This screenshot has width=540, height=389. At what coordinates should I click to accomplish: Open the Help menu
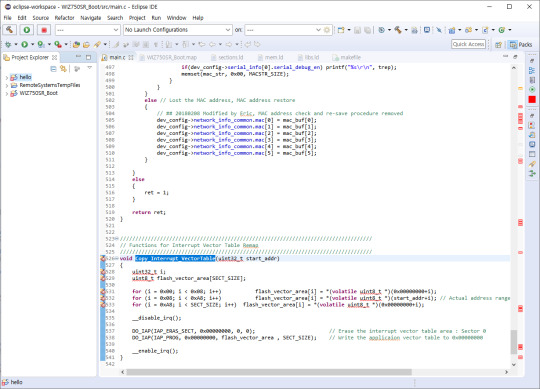click(x=198, y=18)
